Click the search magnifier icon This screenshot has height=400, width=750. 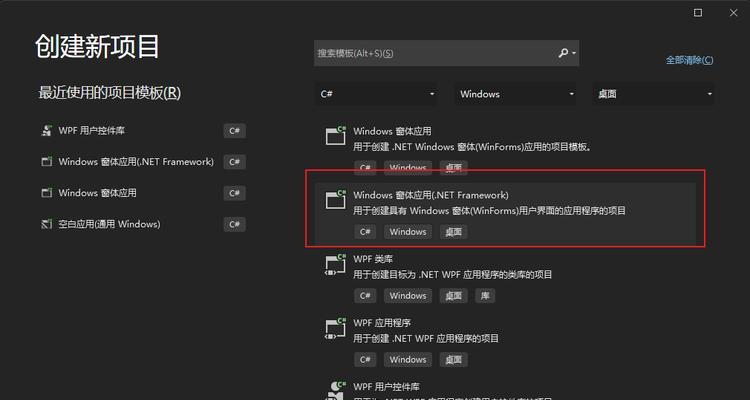pyautogui.click(x=563, y=53)
